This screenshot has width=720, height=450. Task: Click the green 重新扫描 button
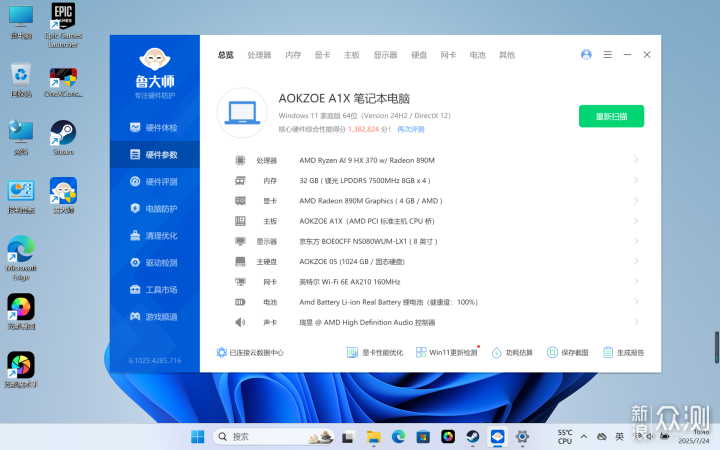tap(611, 116)
